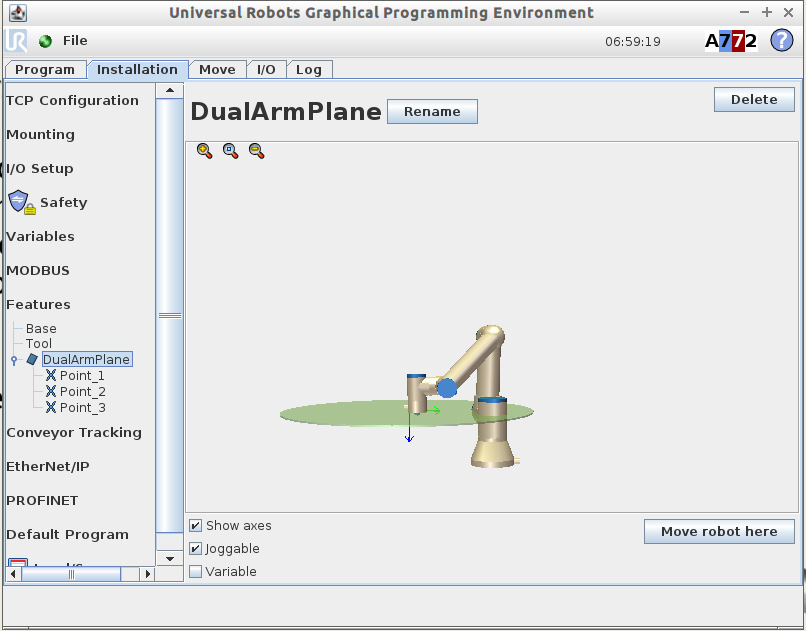Click the Safety shield lock icon
806x631 pixels.
pos(22,202)
